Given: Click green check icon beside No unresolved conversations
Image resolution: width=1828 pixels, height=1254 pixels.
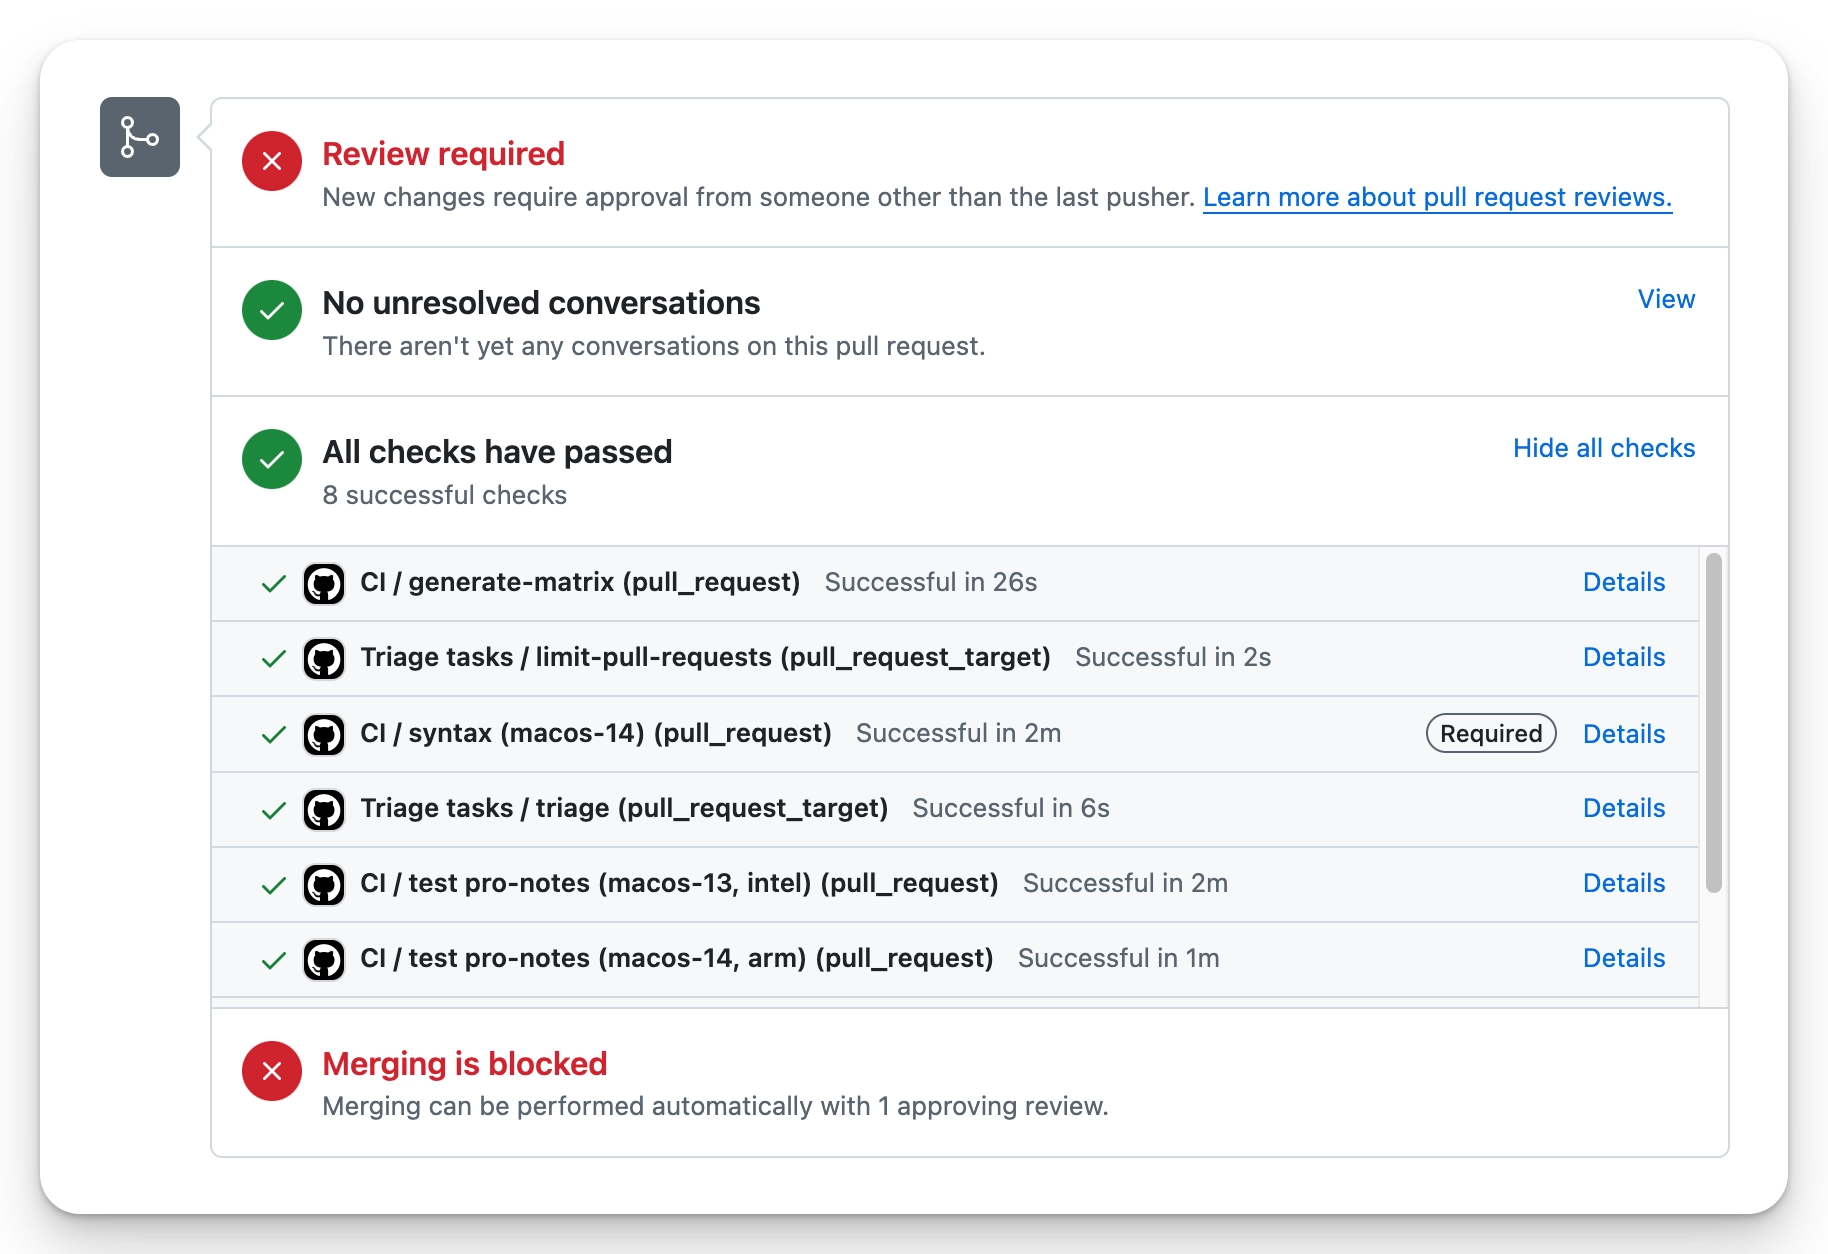Looking at the screenshot, I should pos(272,310).
